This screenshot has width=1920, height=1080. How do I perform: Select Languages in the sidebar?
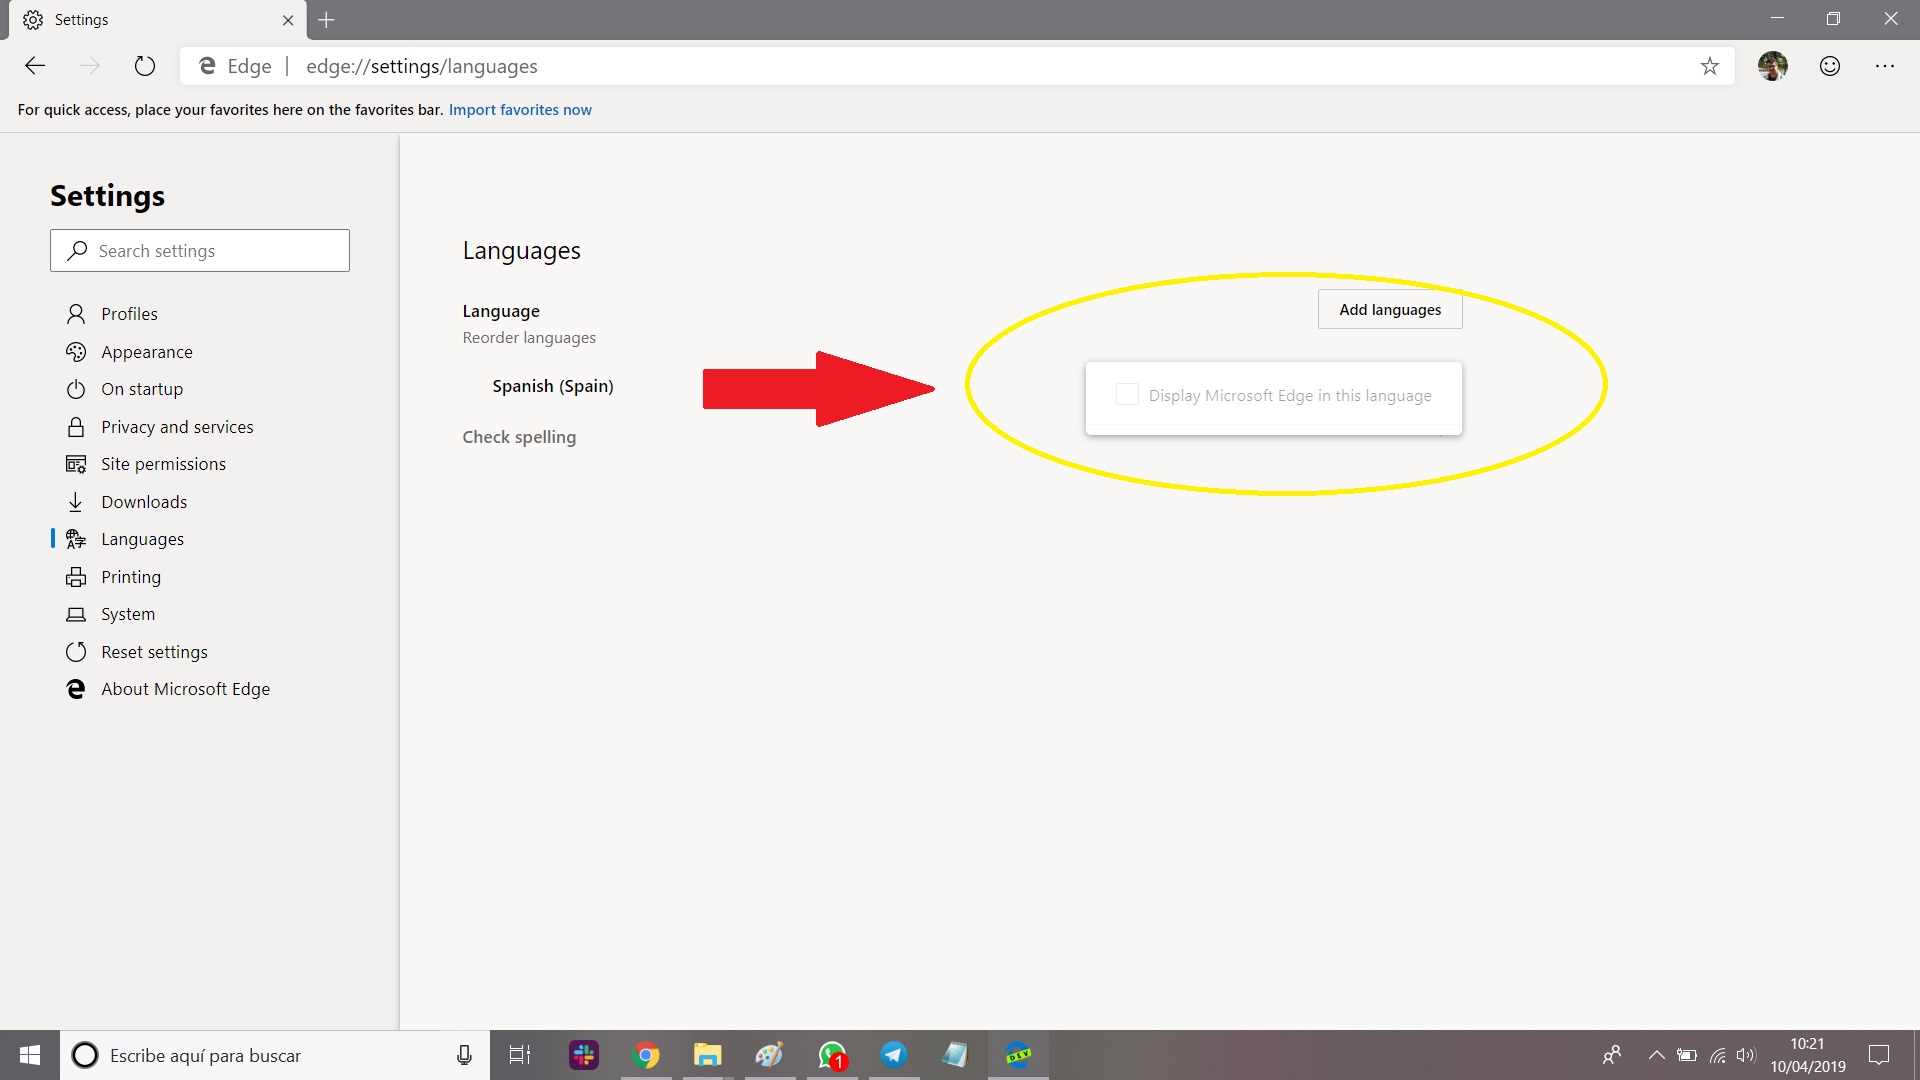click(142, 539)
